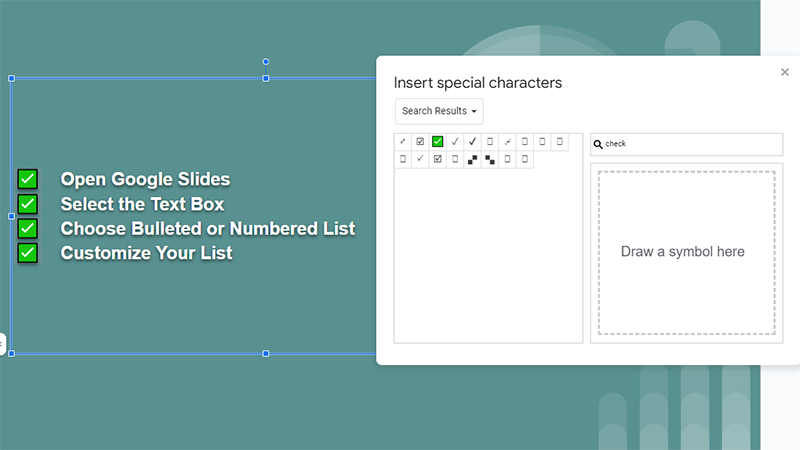Select the ballot box check next to green check
The image size is (800, 450).
pyautogui.click(x=420, y=141)
